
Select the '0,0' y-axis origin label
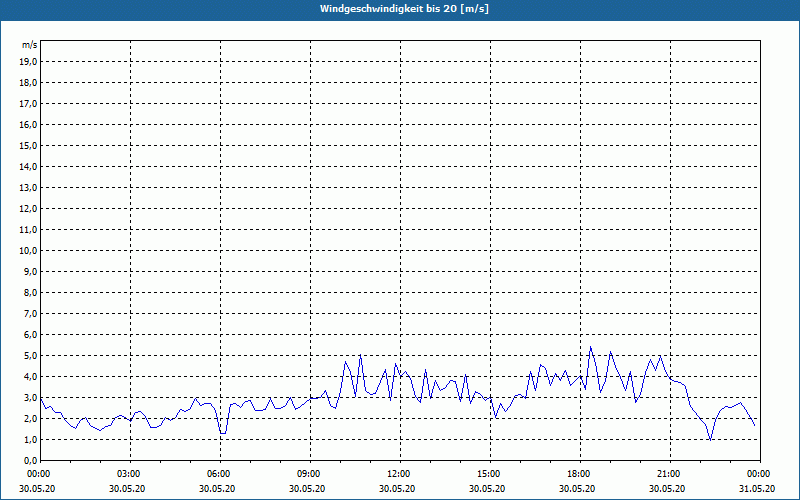tap(31, 461)
